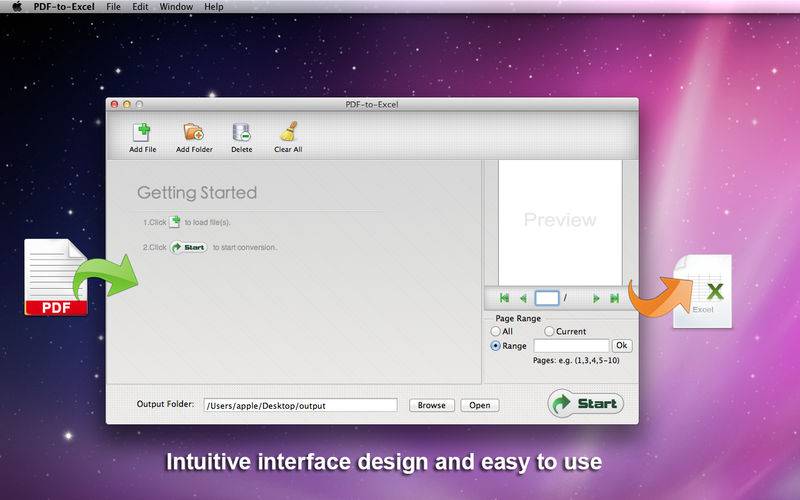Select the All page range option
The image size is (800, 500).
(x=495, y=331)
